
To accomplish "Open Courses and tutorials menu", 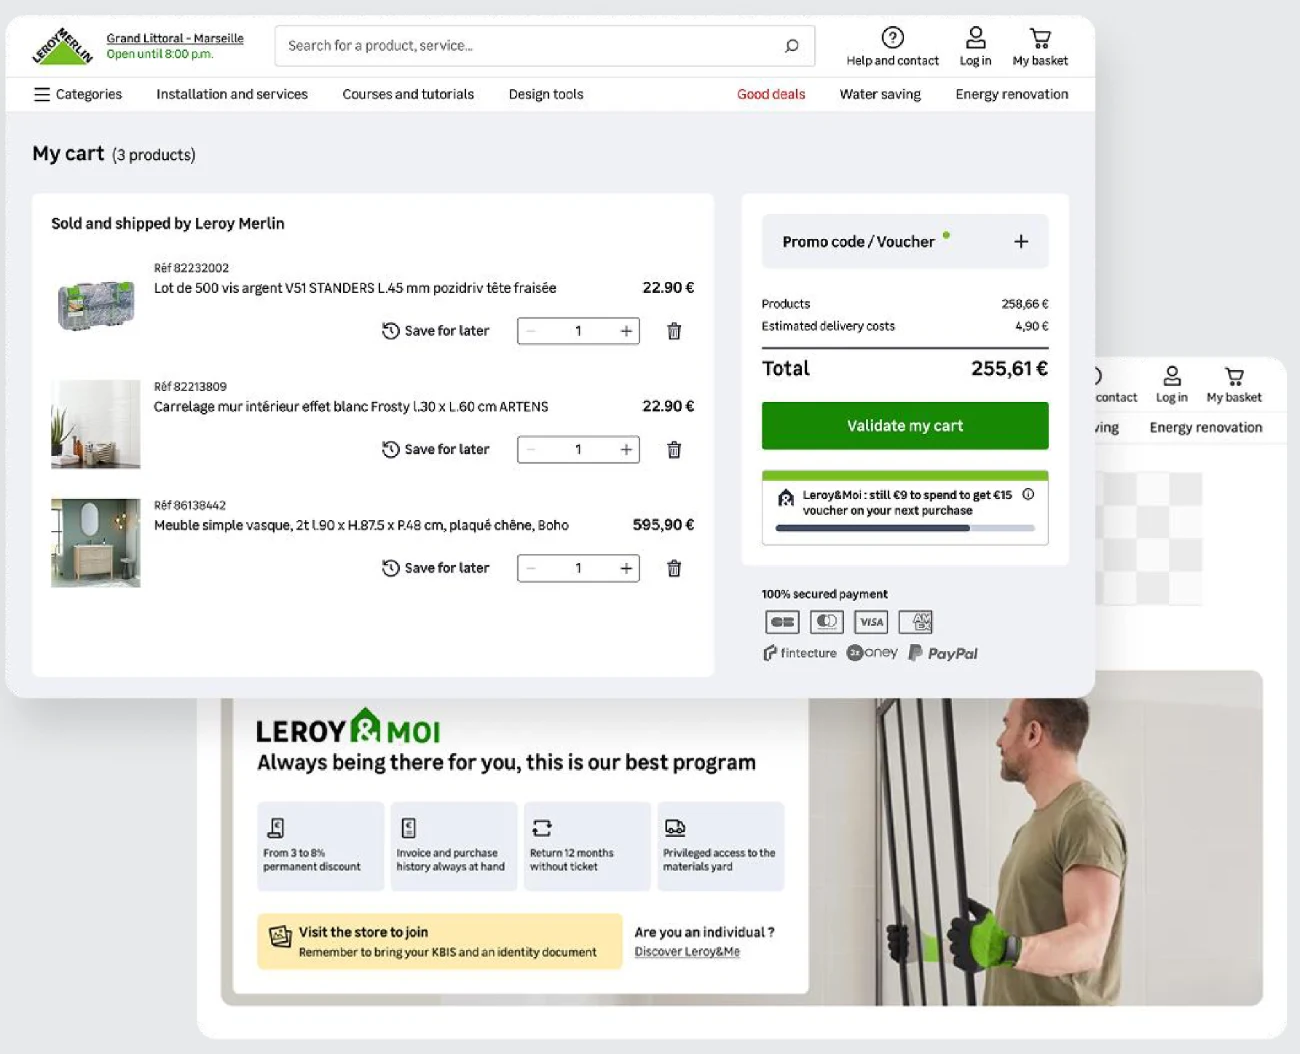I will click(408, 94).
